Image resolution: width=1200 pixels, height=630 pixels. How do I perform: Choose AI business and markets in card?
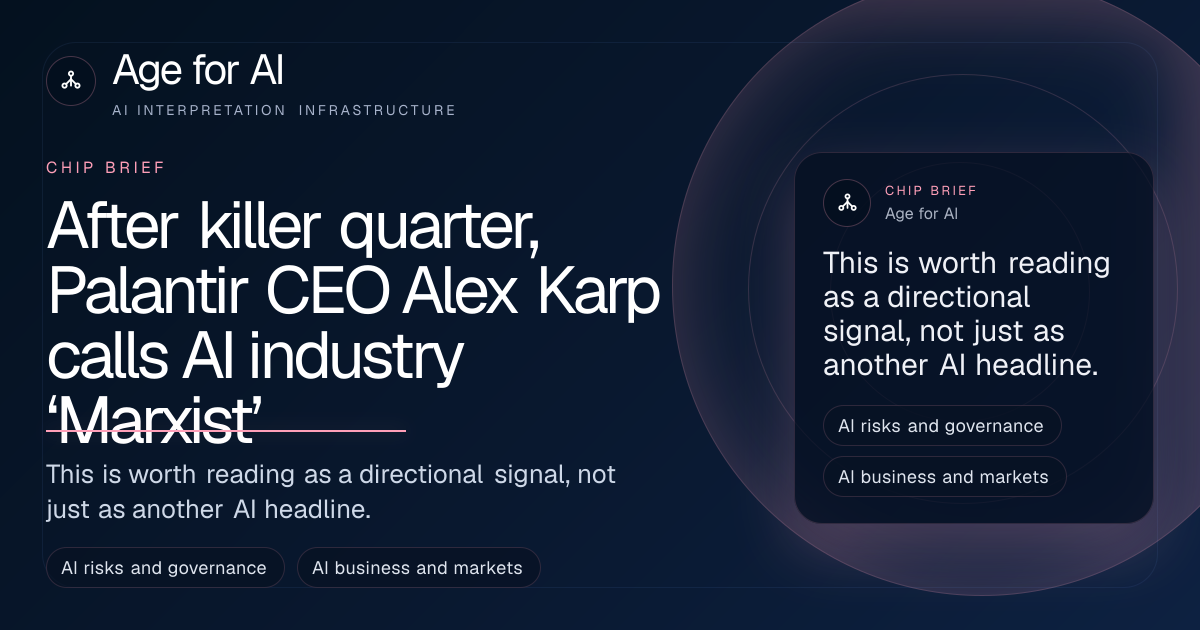(x=945, y=477)
